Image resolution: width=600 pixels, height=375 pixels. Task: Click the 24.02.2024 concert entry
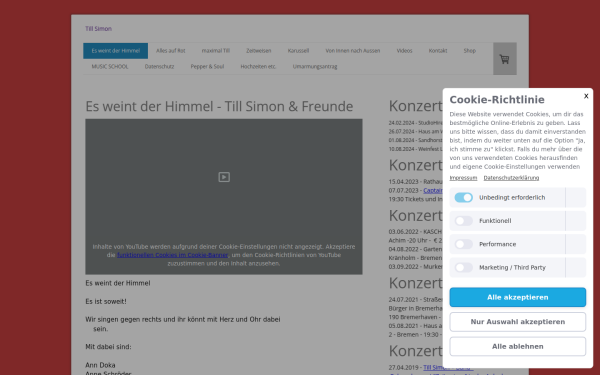pos(416,123)
